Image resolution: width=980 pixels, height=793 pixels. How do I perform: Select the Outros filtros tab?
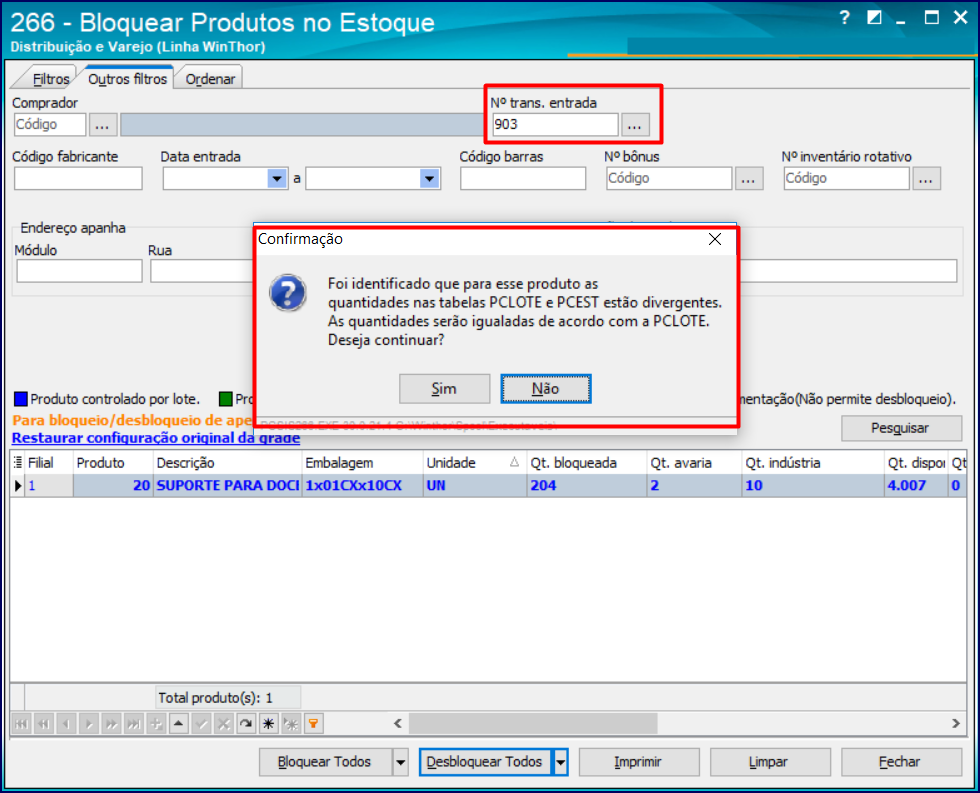(128, 79)
